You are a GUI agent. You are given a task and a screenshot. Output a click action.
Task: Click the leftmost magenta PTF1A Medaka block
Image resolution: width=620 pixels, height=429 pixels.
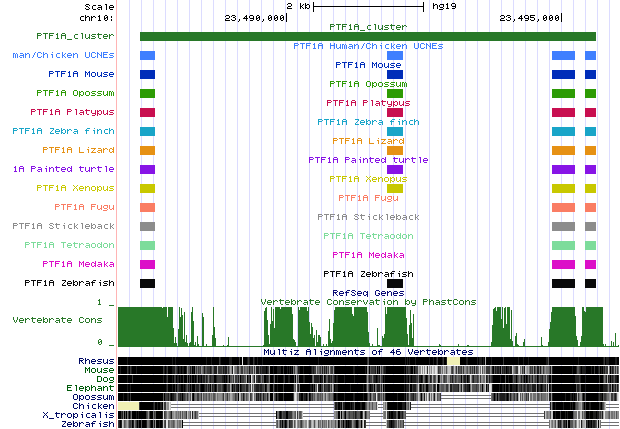click(x=147, y=265)
